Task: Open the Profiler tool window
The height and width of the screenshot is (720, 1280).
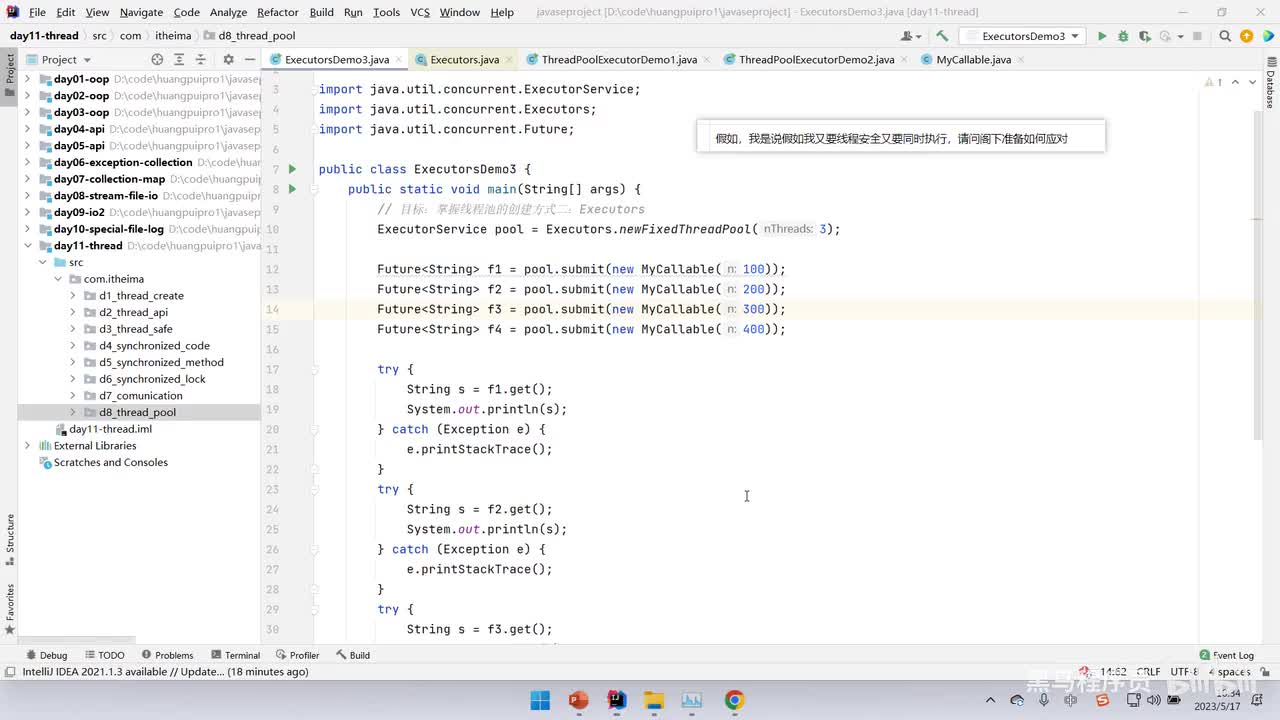Action: 298,655
